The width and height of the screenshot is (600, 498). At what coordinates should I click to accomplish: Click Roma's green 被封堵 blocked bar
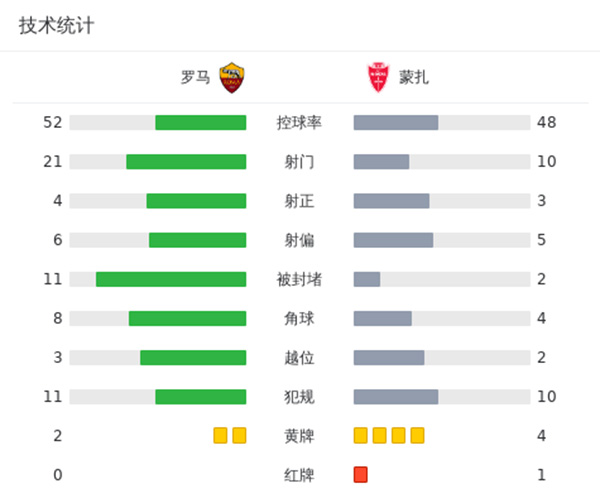click(171, 279)
